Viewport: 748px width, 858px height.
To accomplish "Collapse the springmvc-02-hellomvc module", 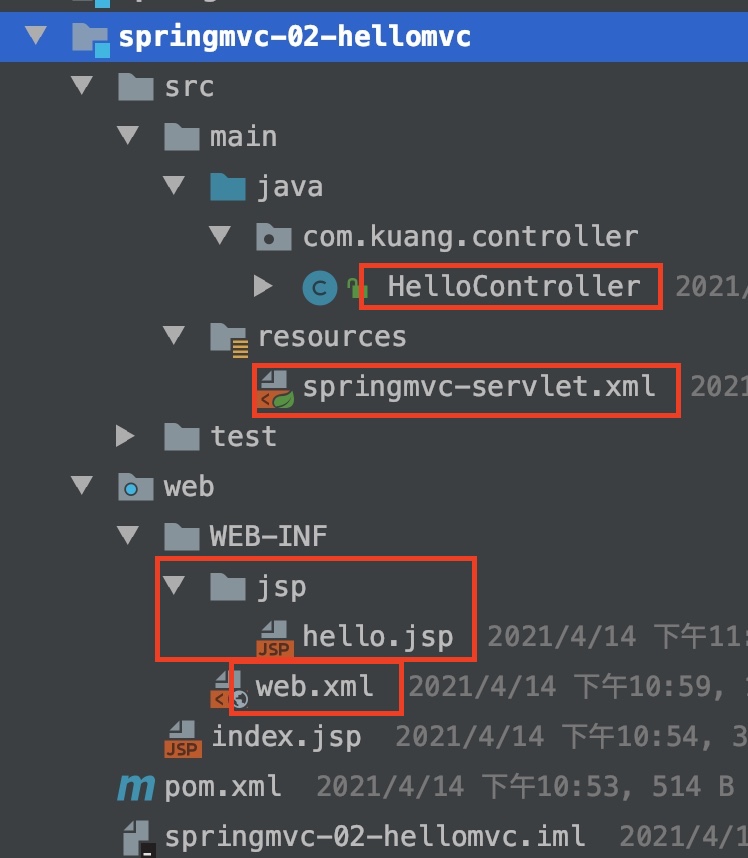I will pos(36,38).
